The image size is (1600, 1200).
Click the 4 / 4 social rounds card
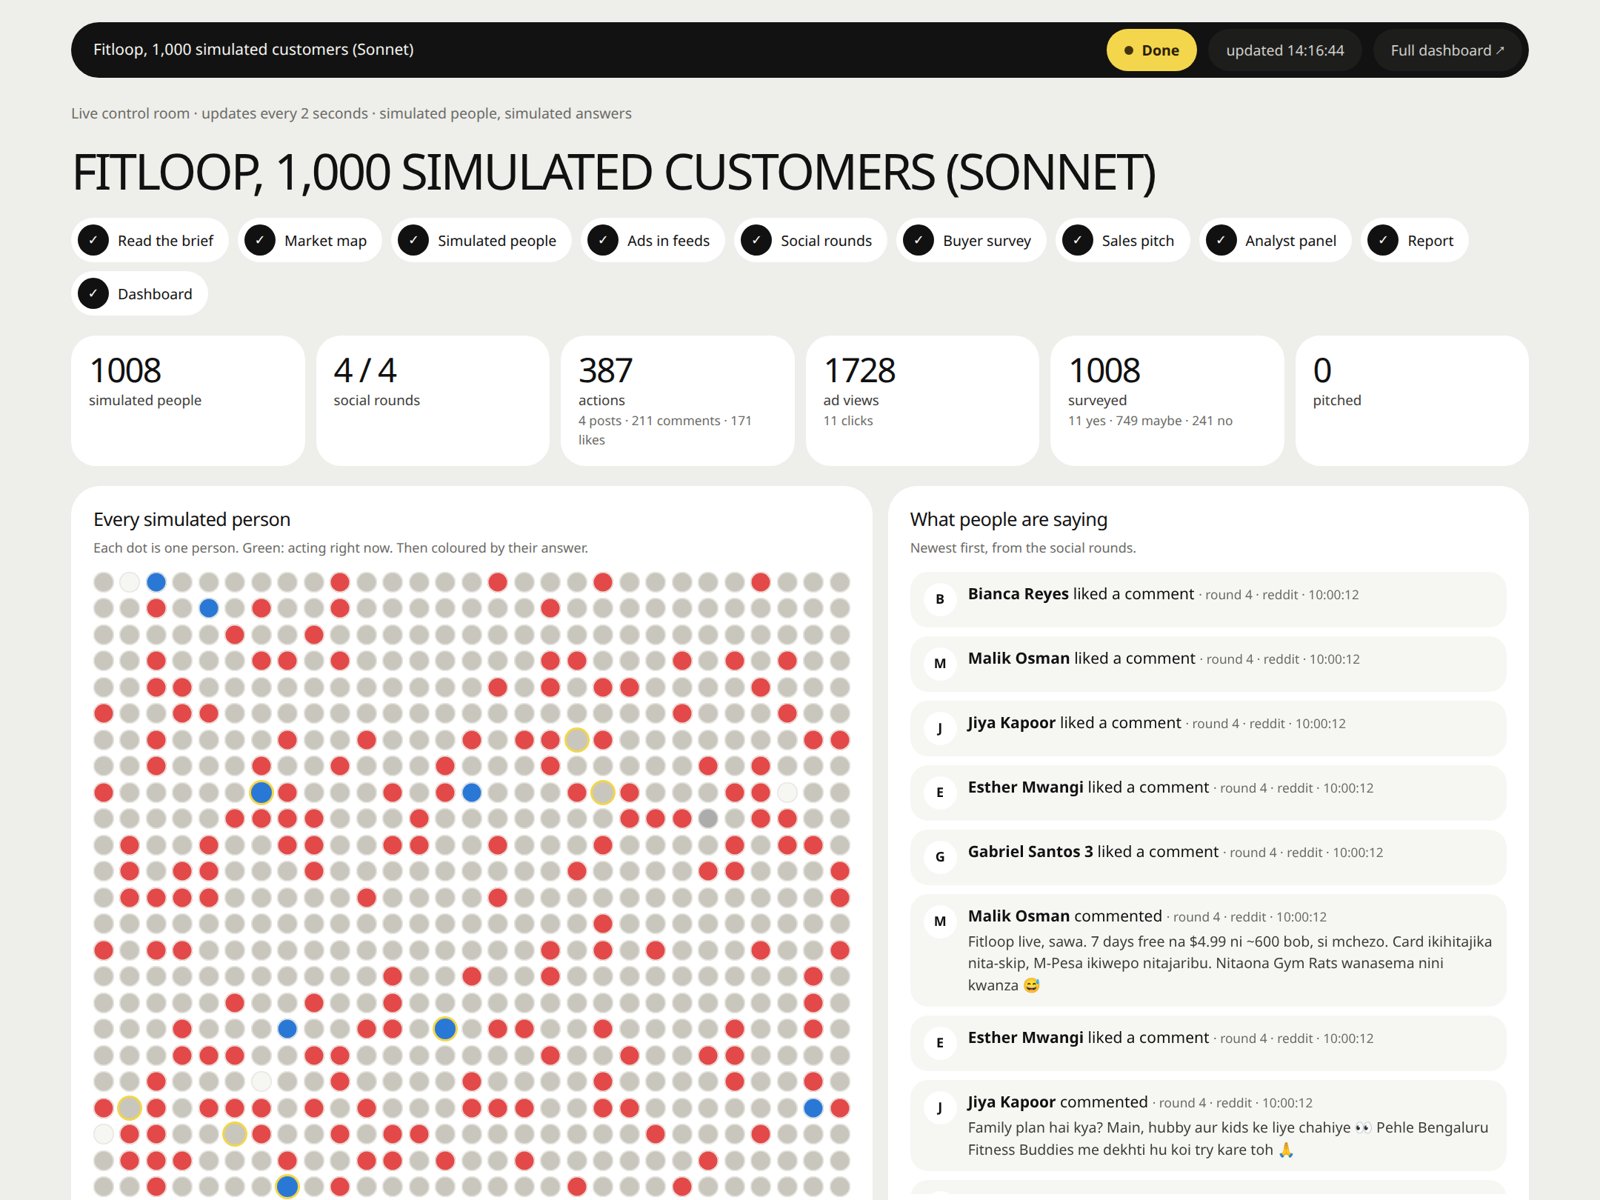click(433, 400)
